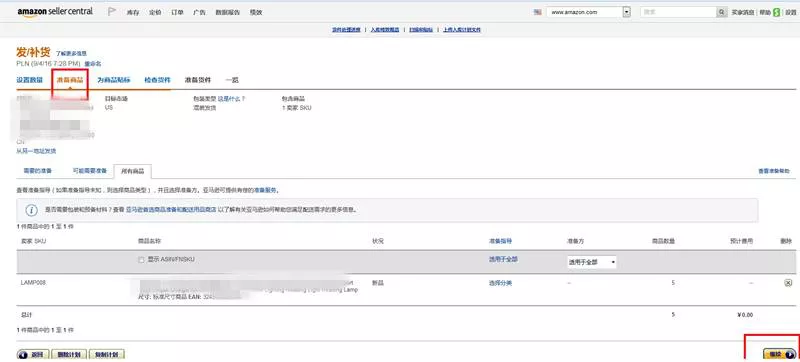Image resolution: width=800 pixels, height=362 pixels.
Task: Open the 库存 menu
Action: click(x=133, y=12)
